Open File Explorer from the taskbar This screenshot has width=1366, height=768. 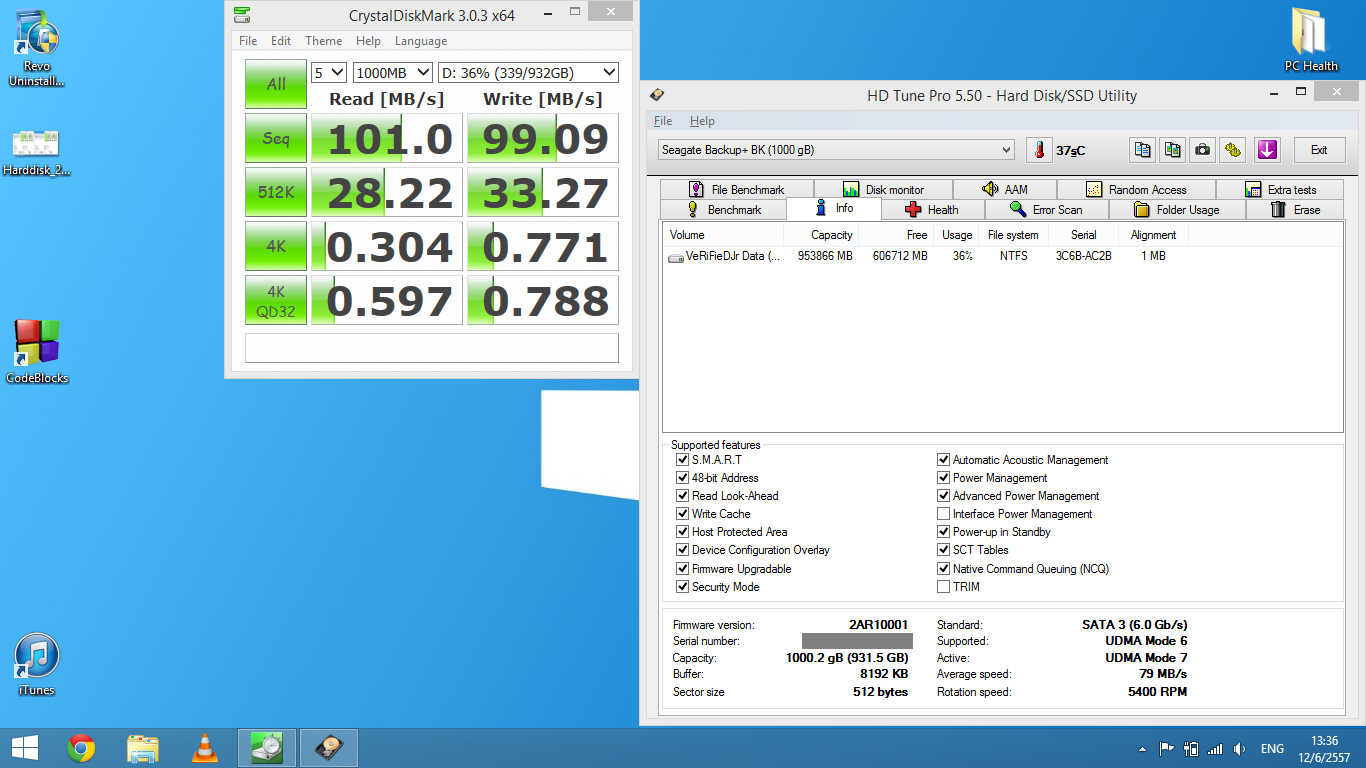143,748
